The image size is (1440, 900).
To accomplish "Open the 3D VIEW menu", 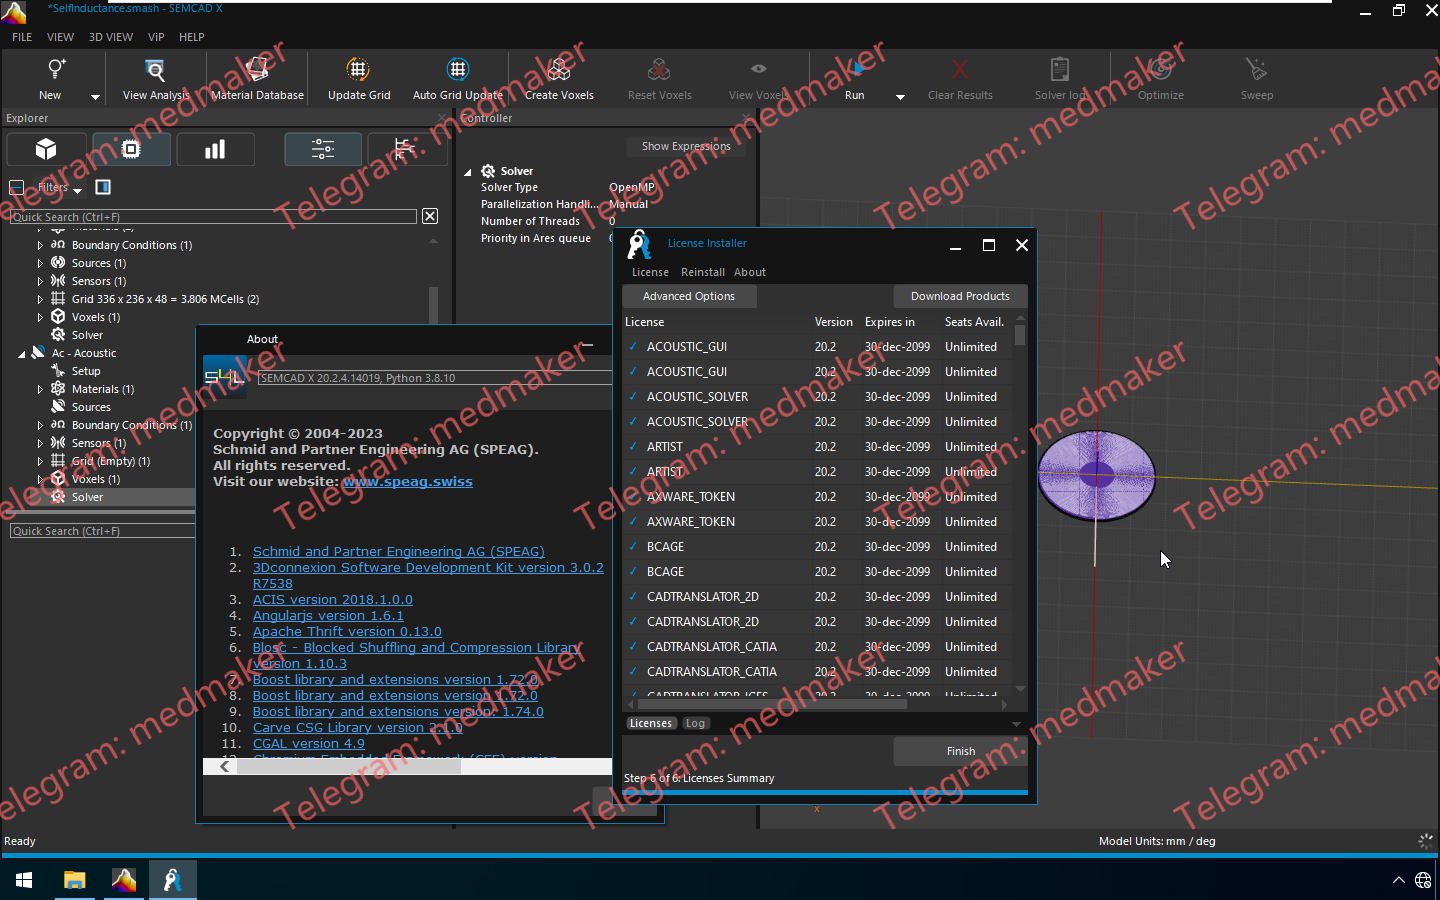I will 111,37.
